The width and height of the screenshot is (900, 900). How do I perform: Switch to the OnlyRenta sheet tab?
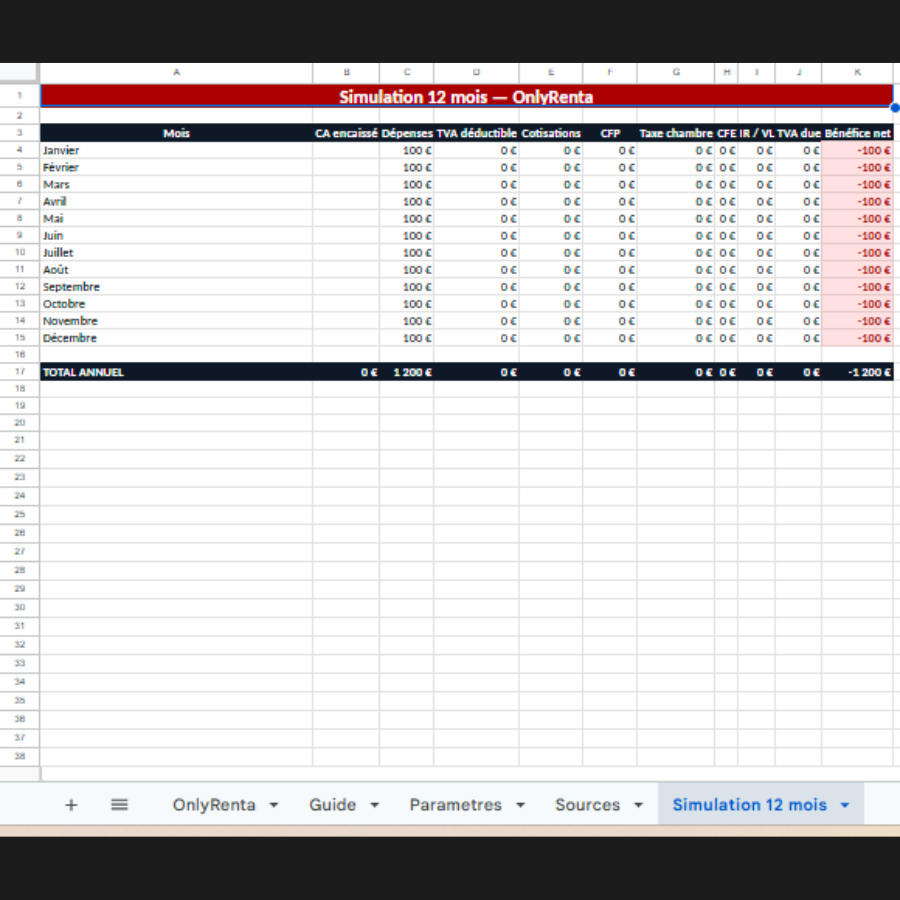tap(214, 805)
